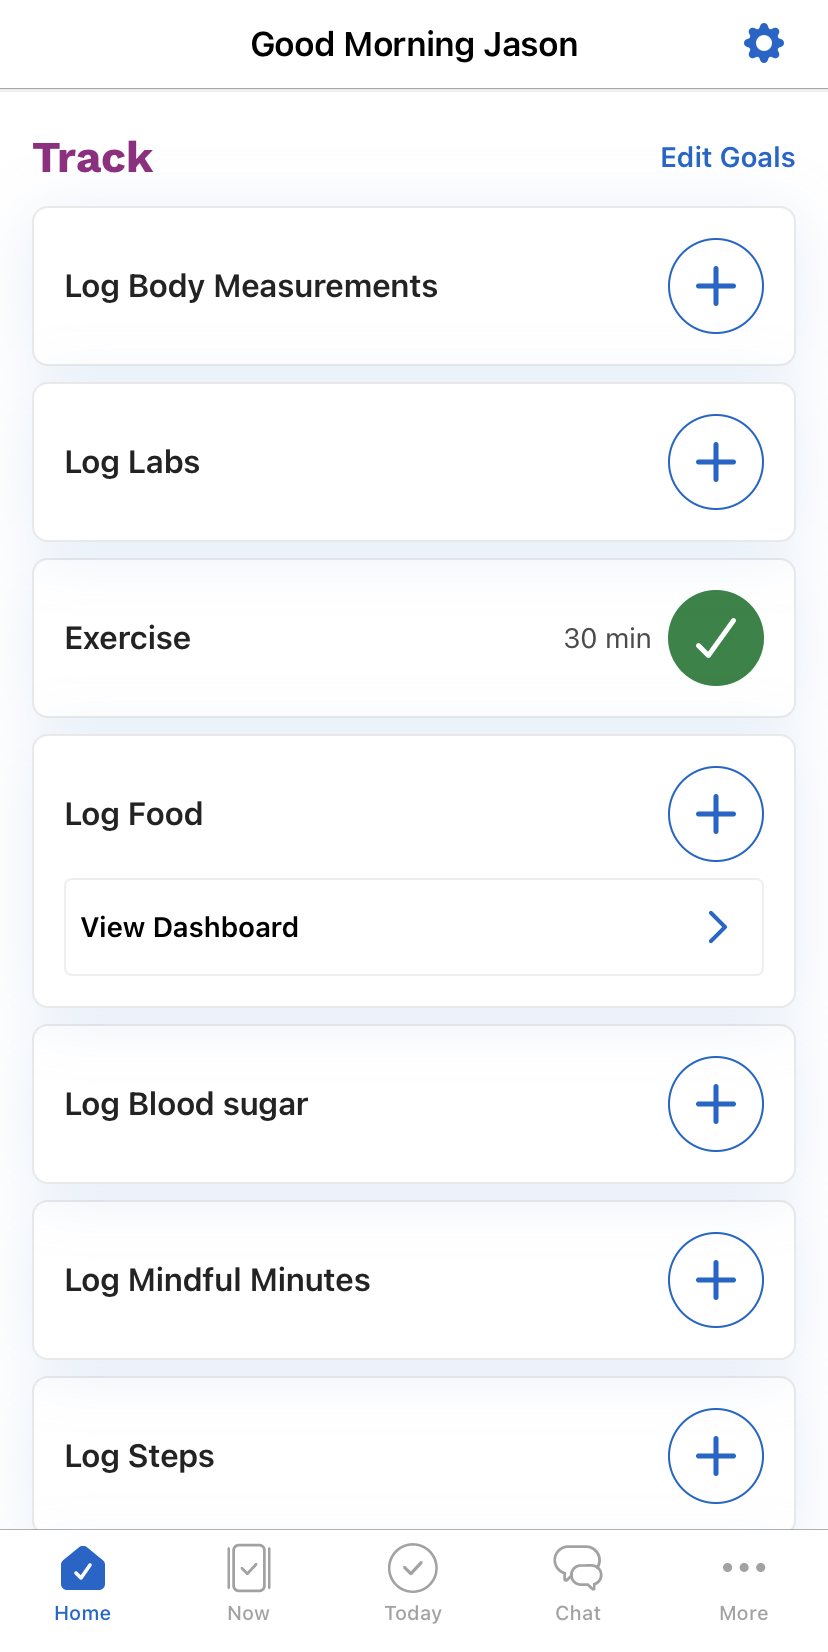828x1652 pixels.
Task: Add a blood sugar reading with plus
Action: [x=716, y=1104]
